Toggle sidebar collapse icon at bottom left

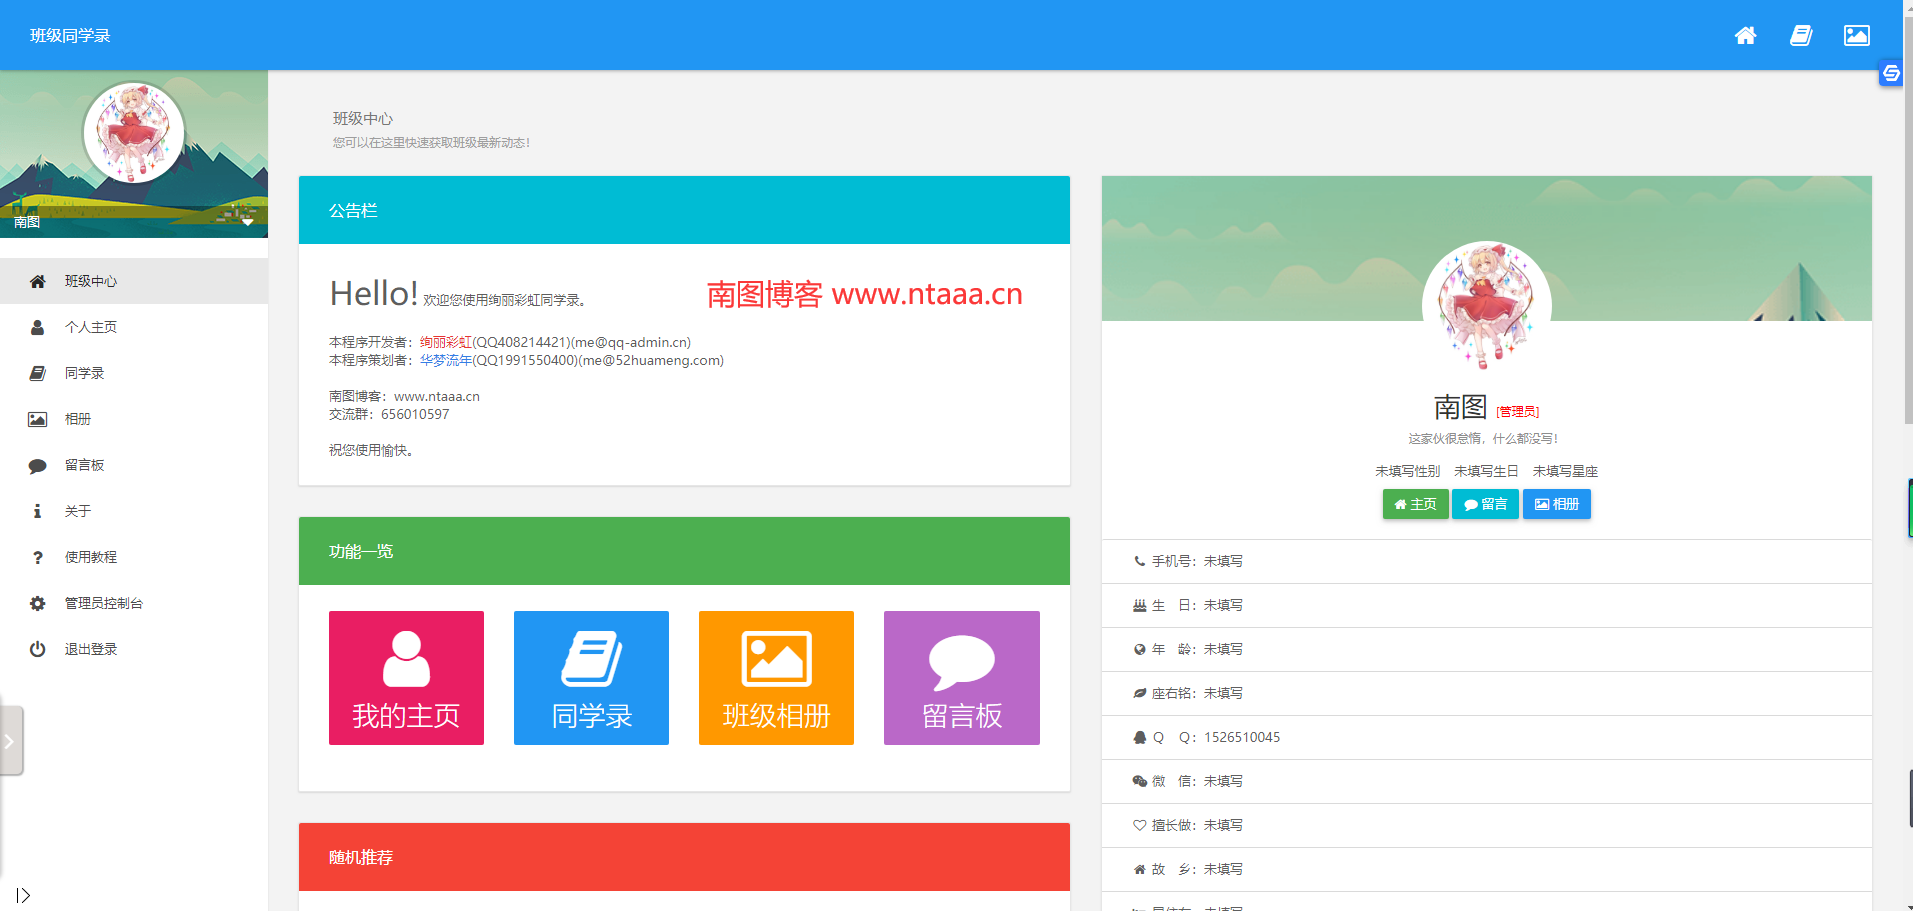click(x=23, y=895)
